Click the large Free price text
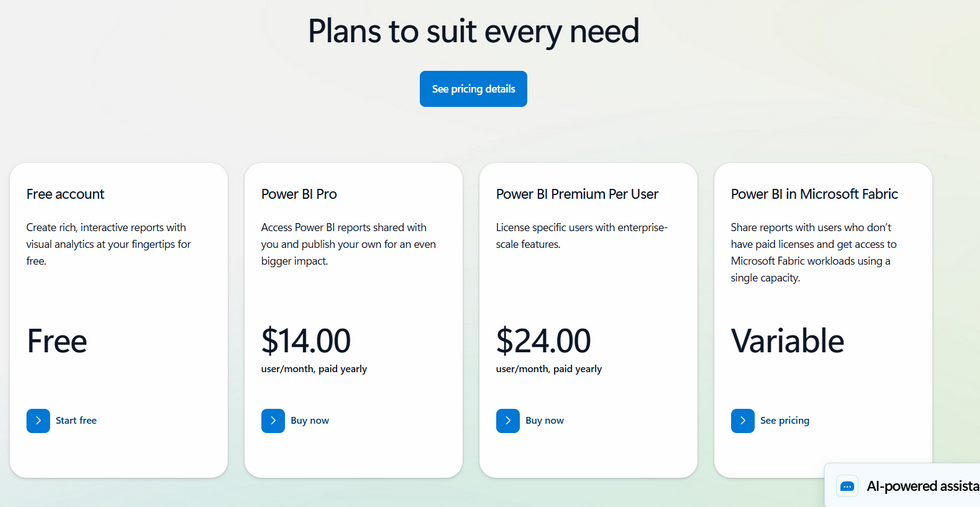 click(x=57, y=341)
